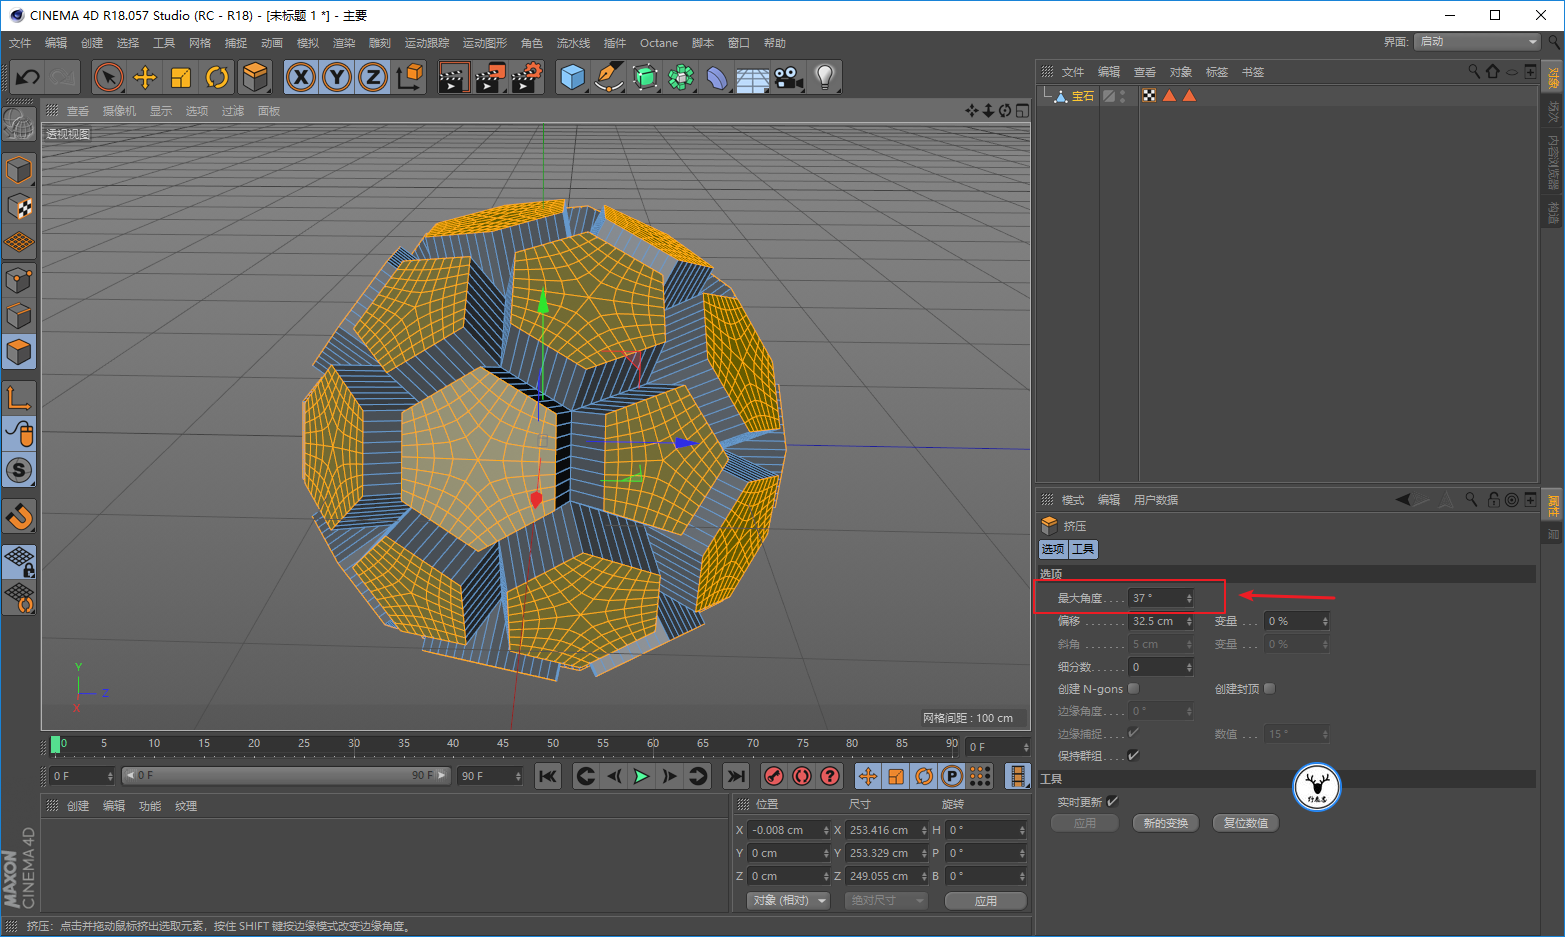Viewport: 1565px width, 937px height.
Task: Open the 创建 menu in the material manager
Action: coord(78,806)
